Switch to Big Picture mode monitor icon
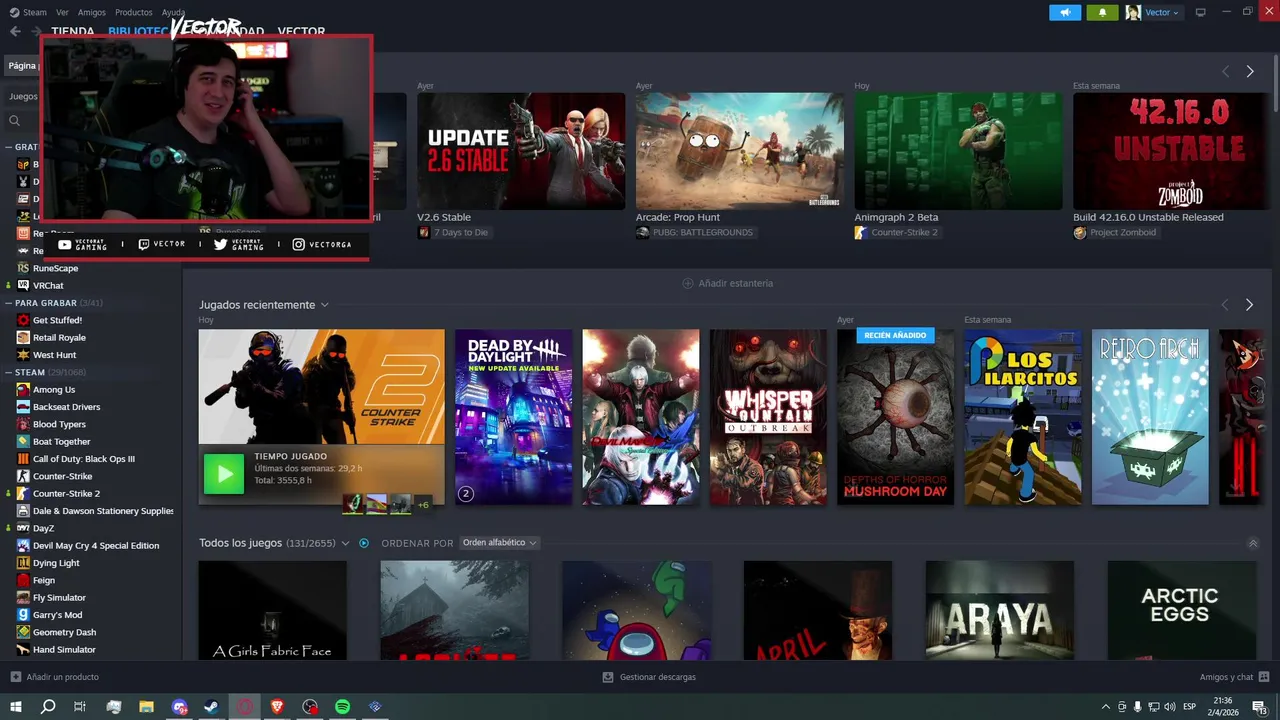This screenshot has width=1280, height=720. tap(1201, 12)
